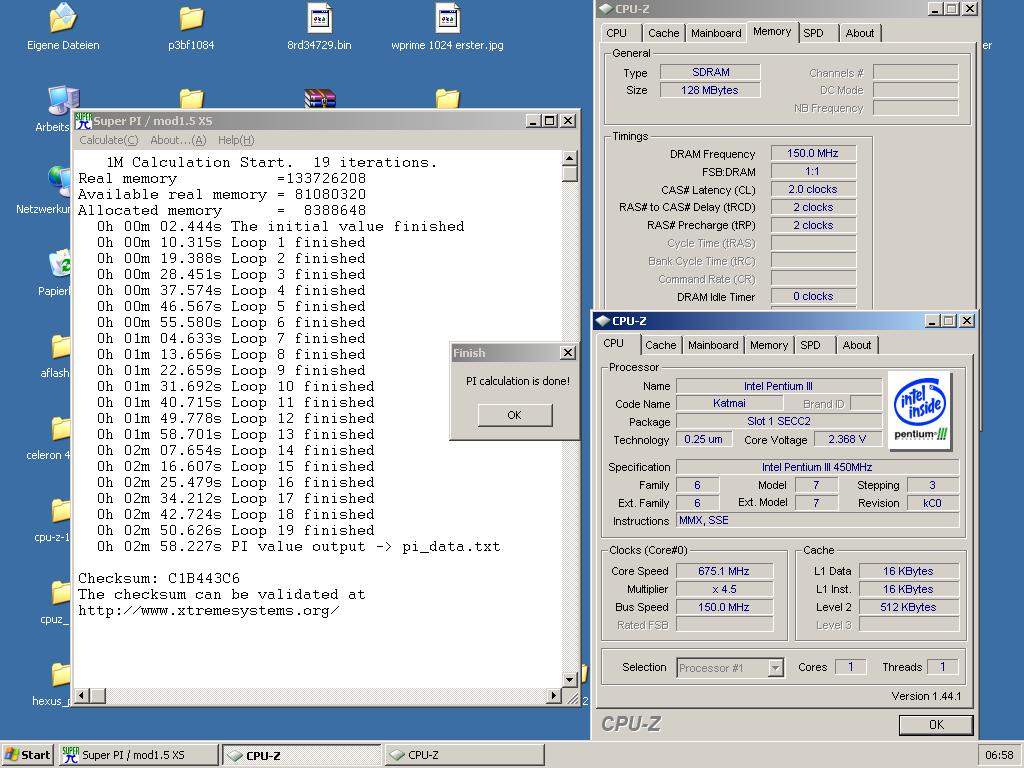The image size is (1024, 768).
Task: Open the wprime 1024 erster.jpg file icon
Action: (x=447, y=18)
